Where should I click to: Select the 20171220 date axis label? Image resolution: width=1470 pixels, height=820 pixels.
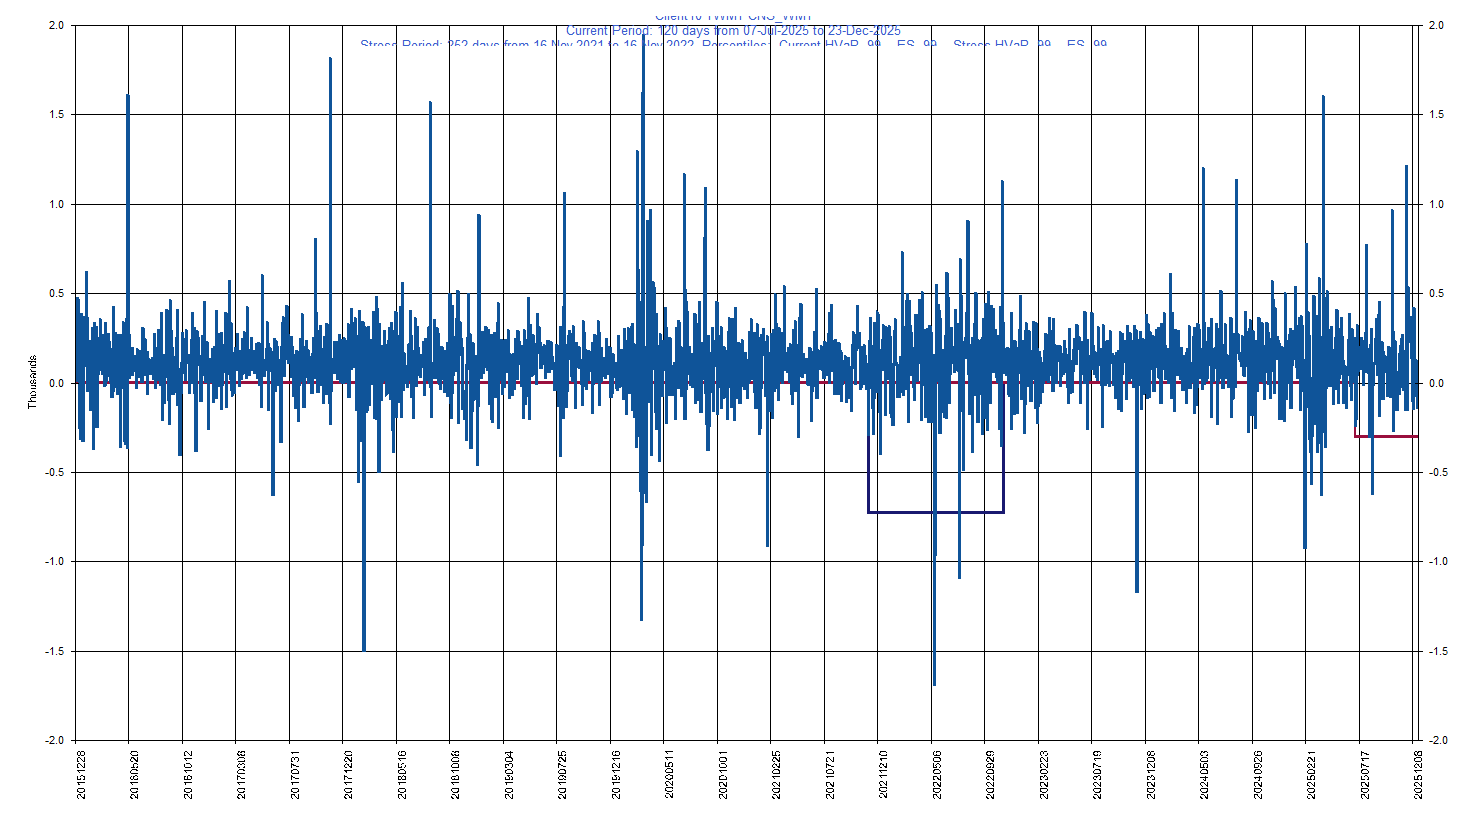349,776
